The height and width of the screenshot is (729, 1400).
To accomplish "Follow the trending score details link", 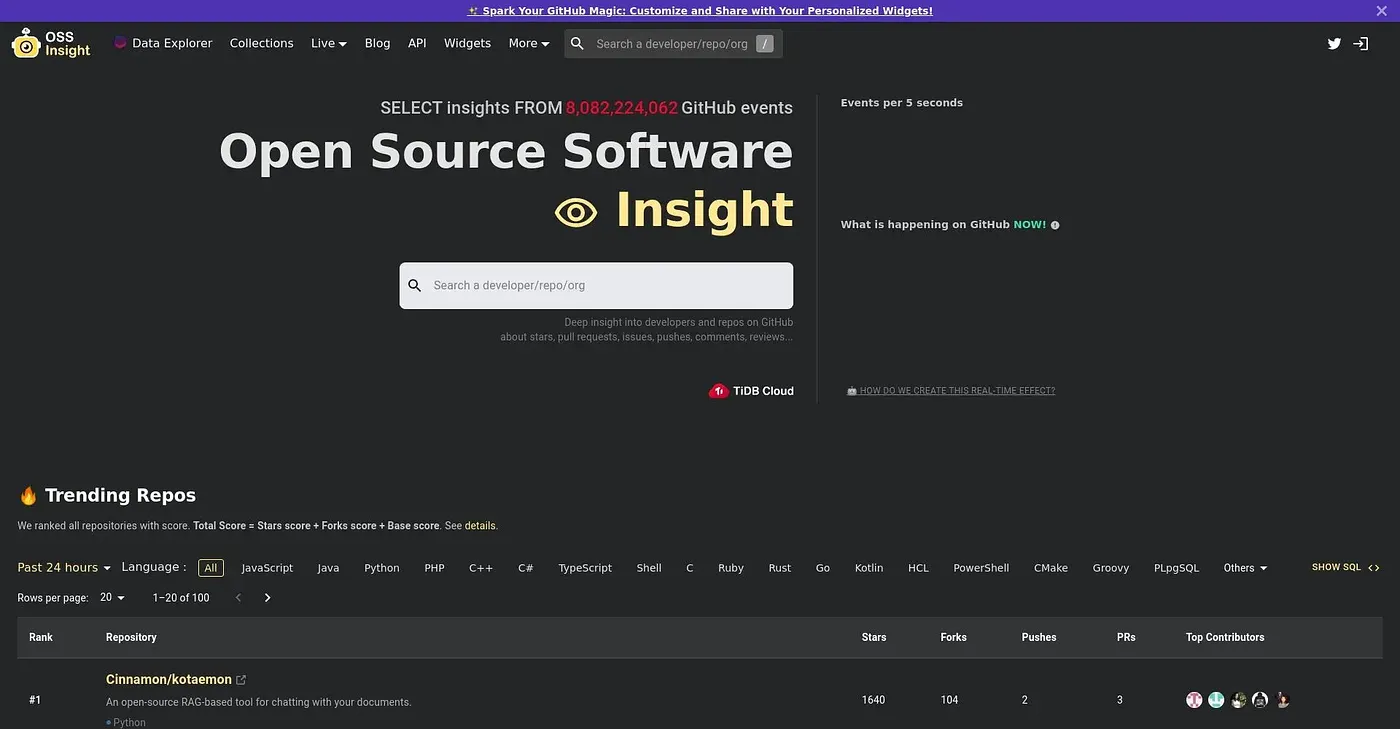I will coord(480,526).
